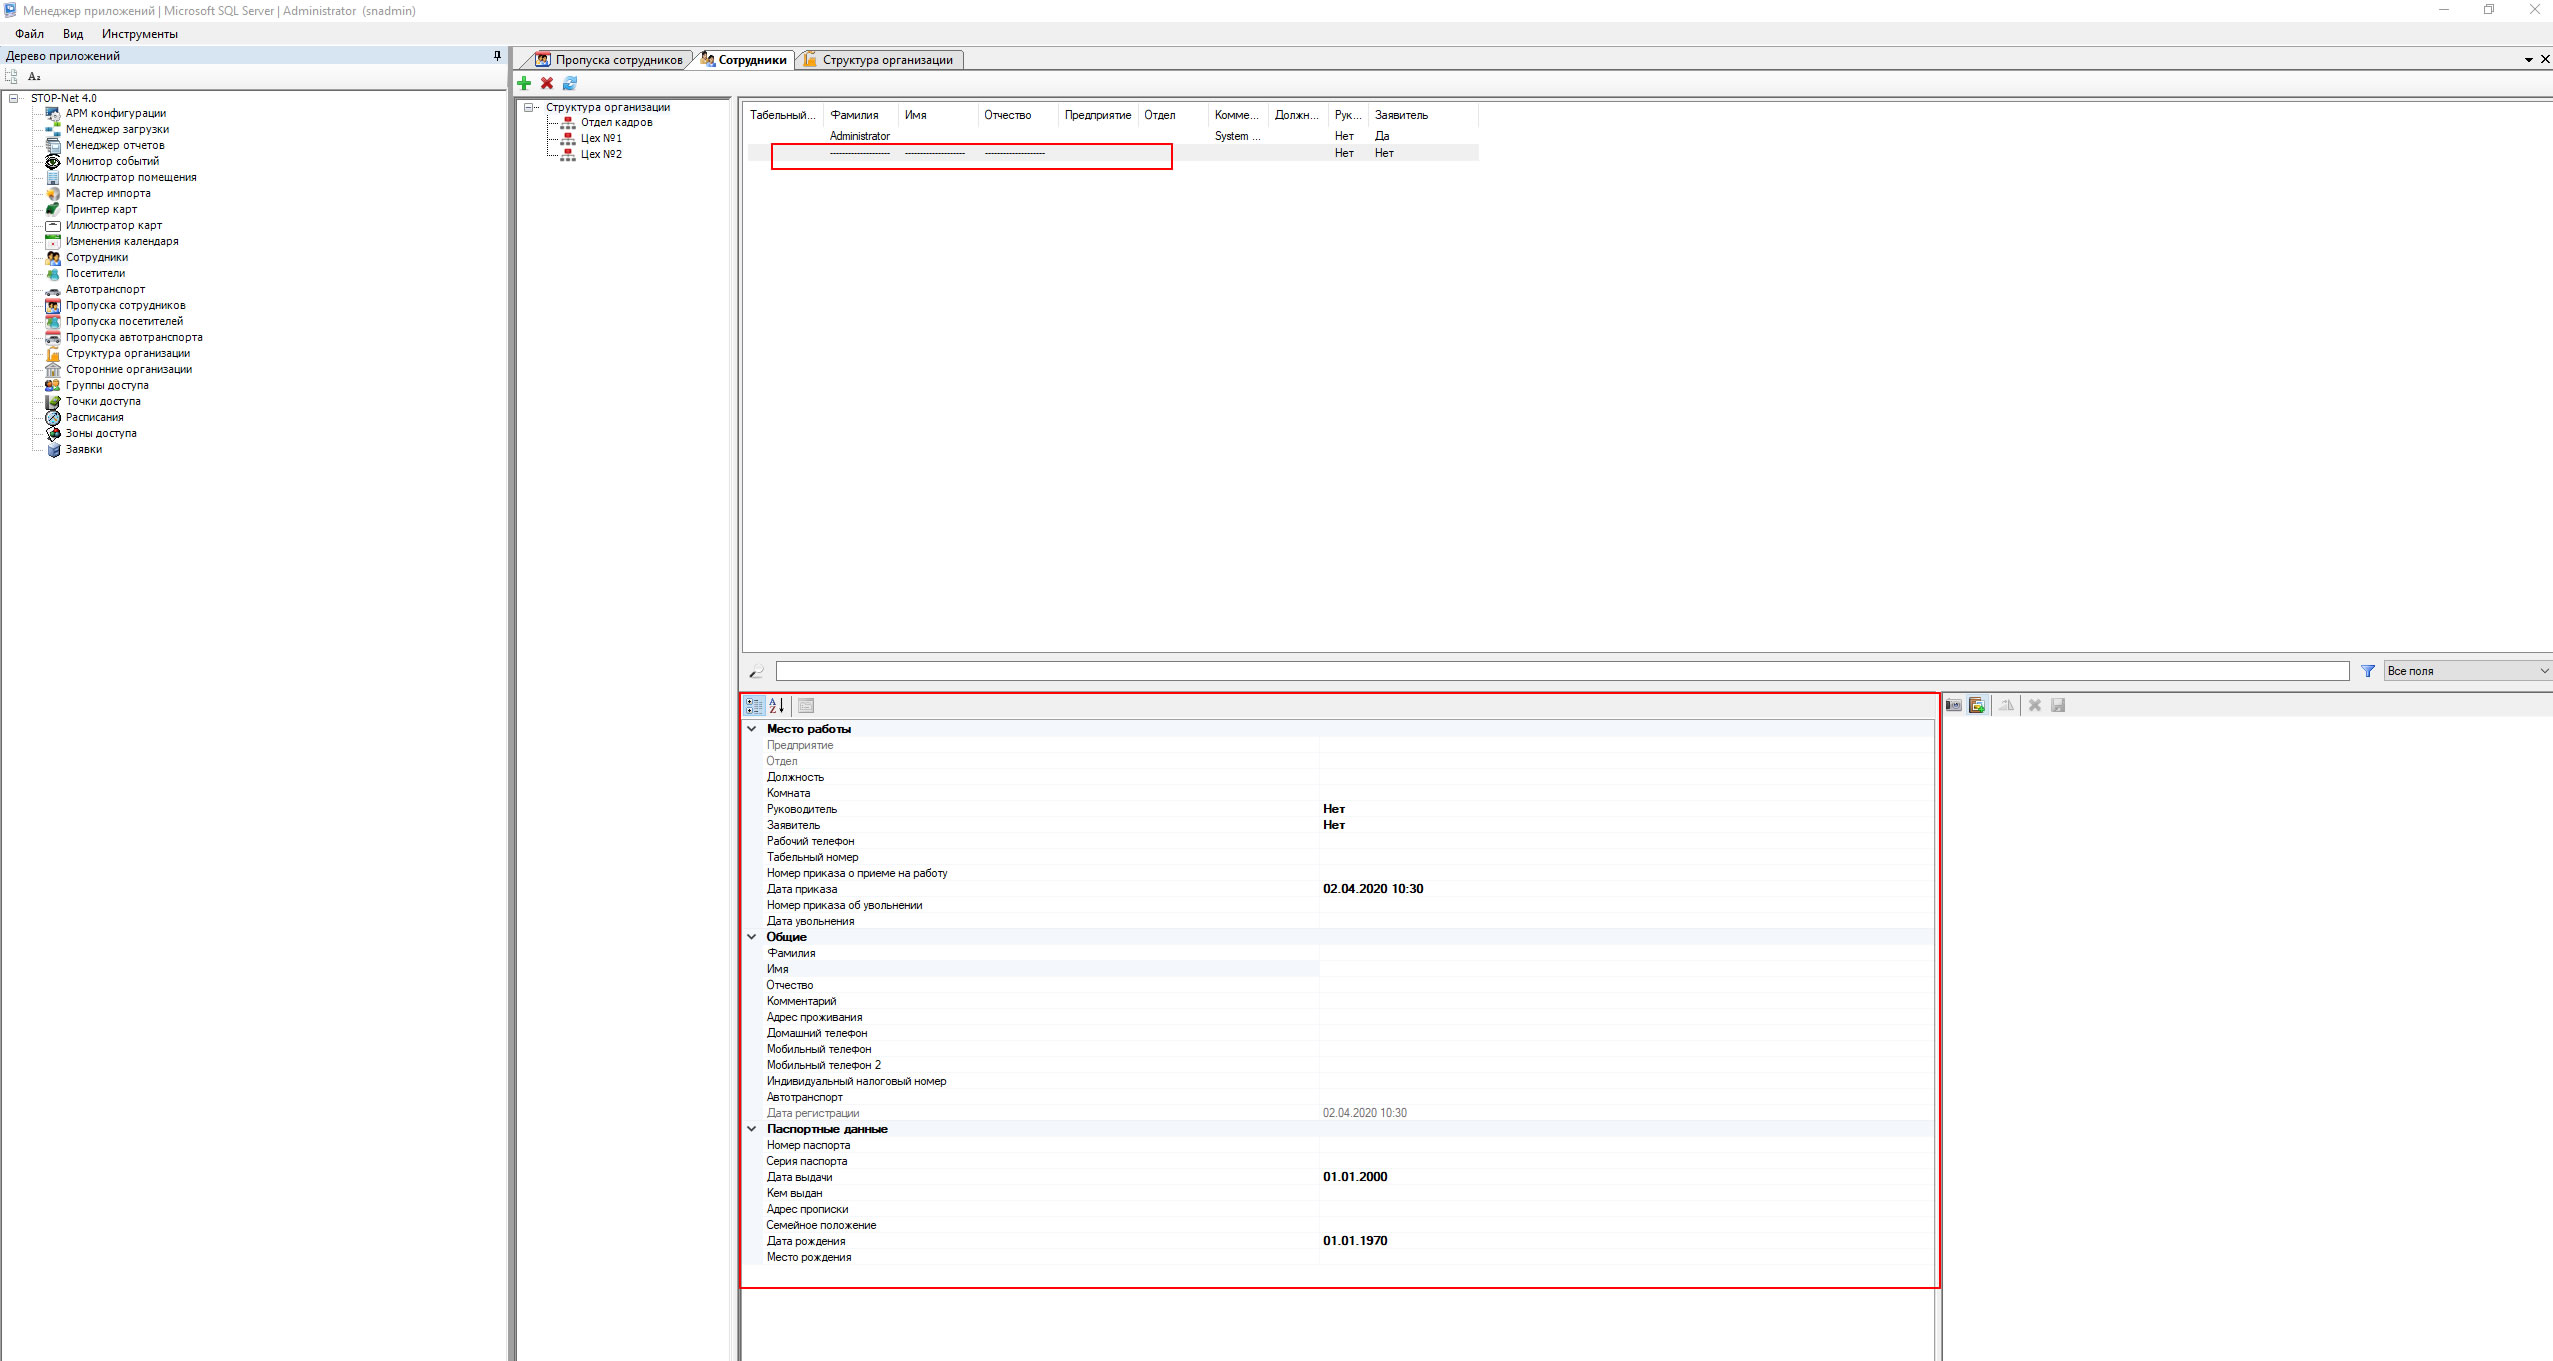Collapse the STOP-Net 4.0 tree root
Screen dimensions: 2553x1361
pyautogui.click(x=14, y=98)
